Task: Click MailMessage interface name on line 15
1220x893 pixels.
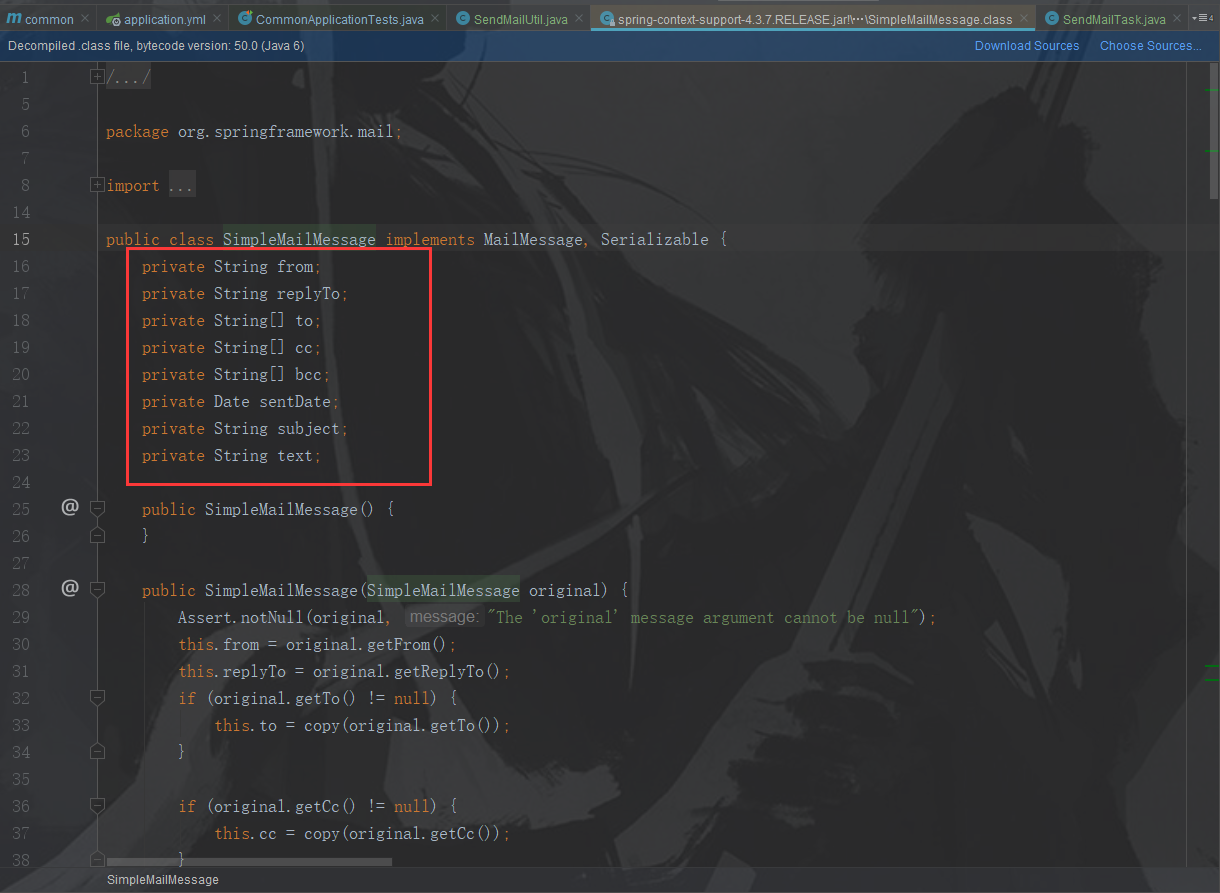Action: pyautogui.click(x=533, y=239)
